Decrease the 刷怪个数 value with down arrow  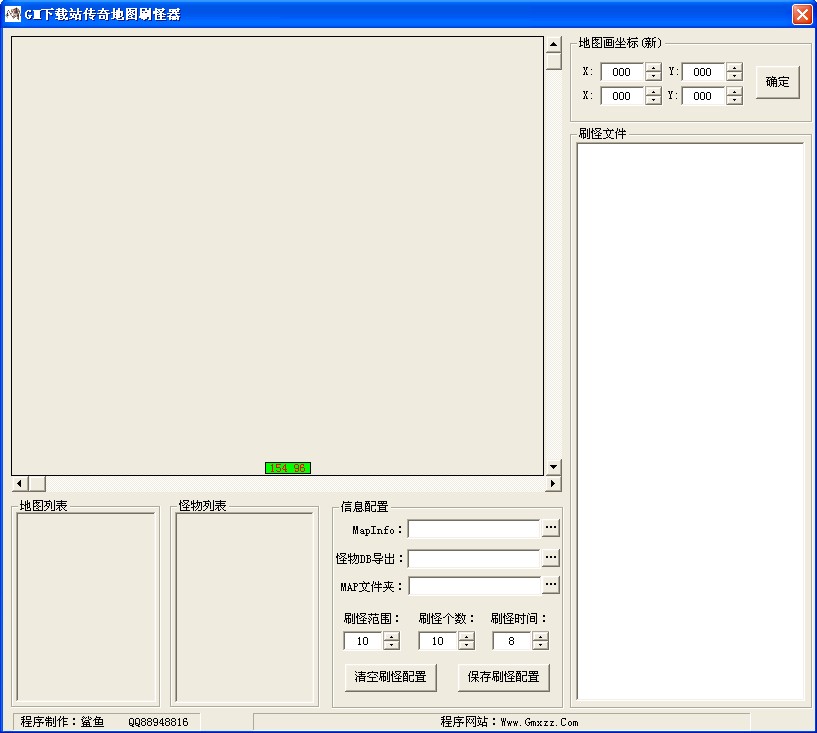[x=466, y=646]
